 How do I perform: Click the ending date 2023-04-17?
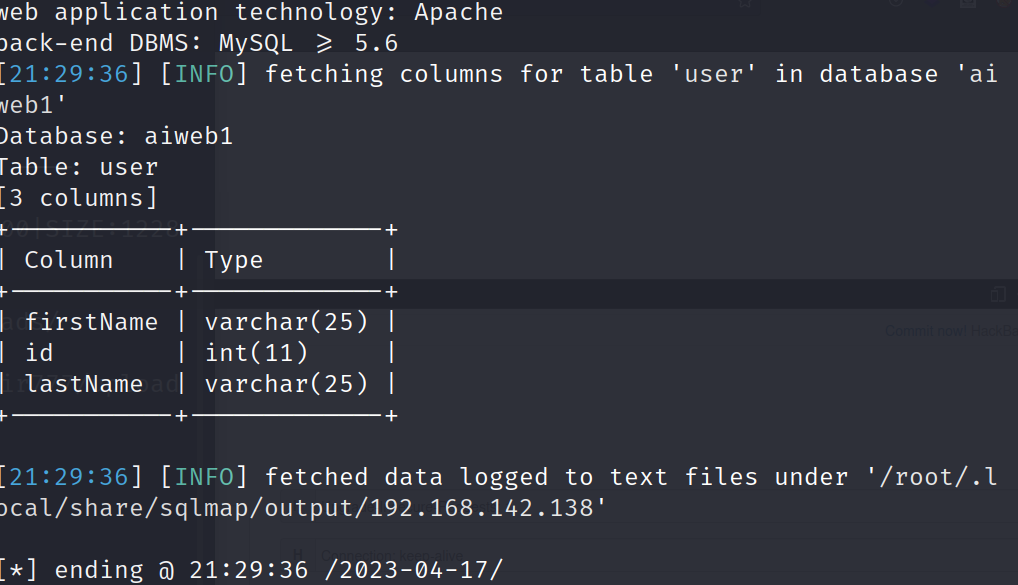pos(414,570)
